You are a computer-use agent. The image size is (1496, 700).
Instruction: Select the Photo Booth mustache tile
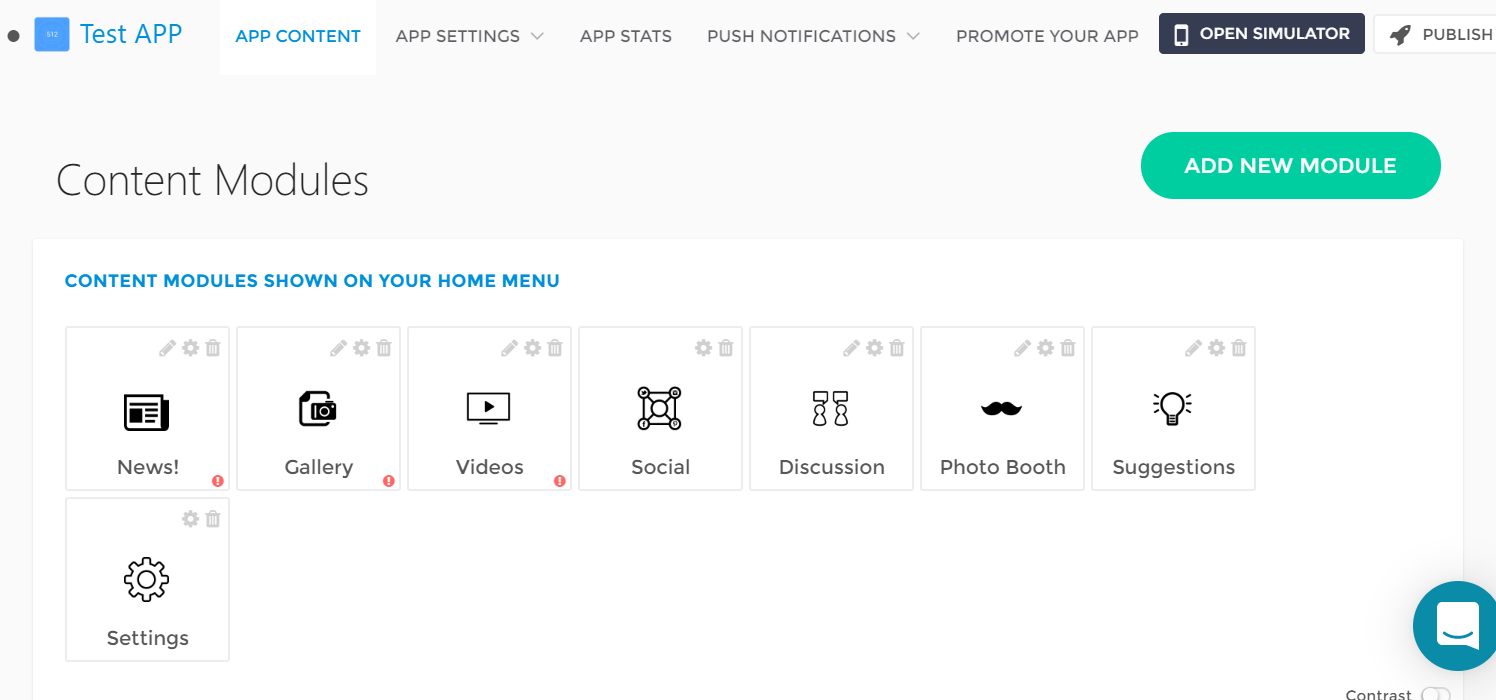pyautogui.click(x=1002, y=409)
